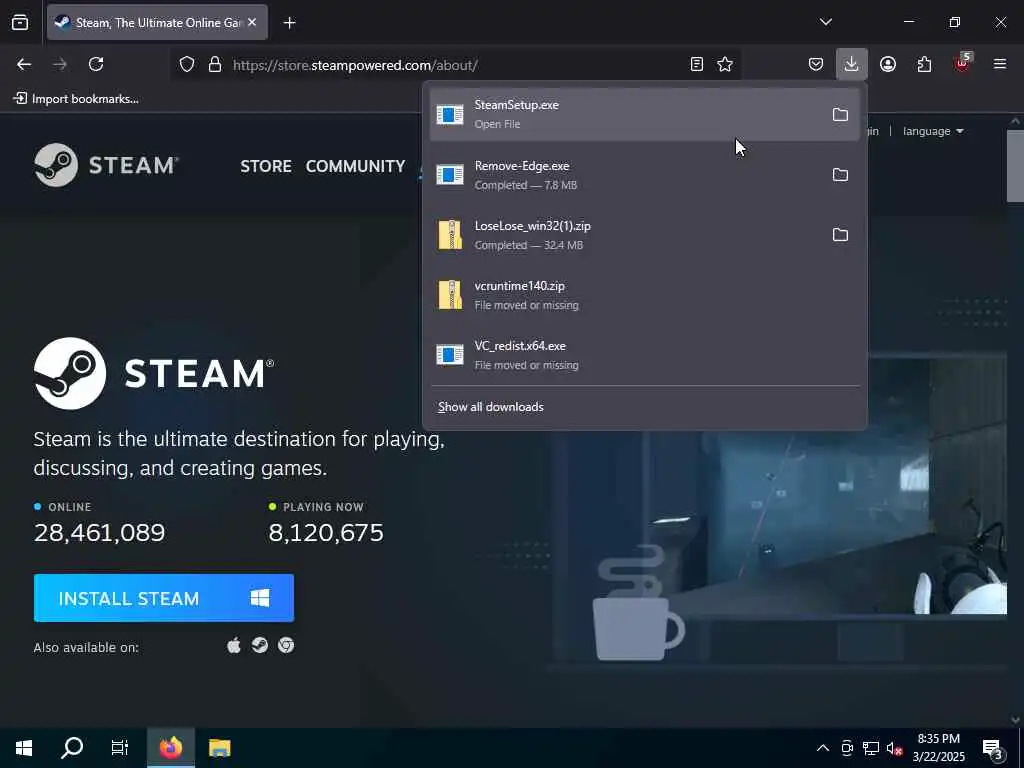
Task: Click the Steam logo in header
Action: click(106, 165)
